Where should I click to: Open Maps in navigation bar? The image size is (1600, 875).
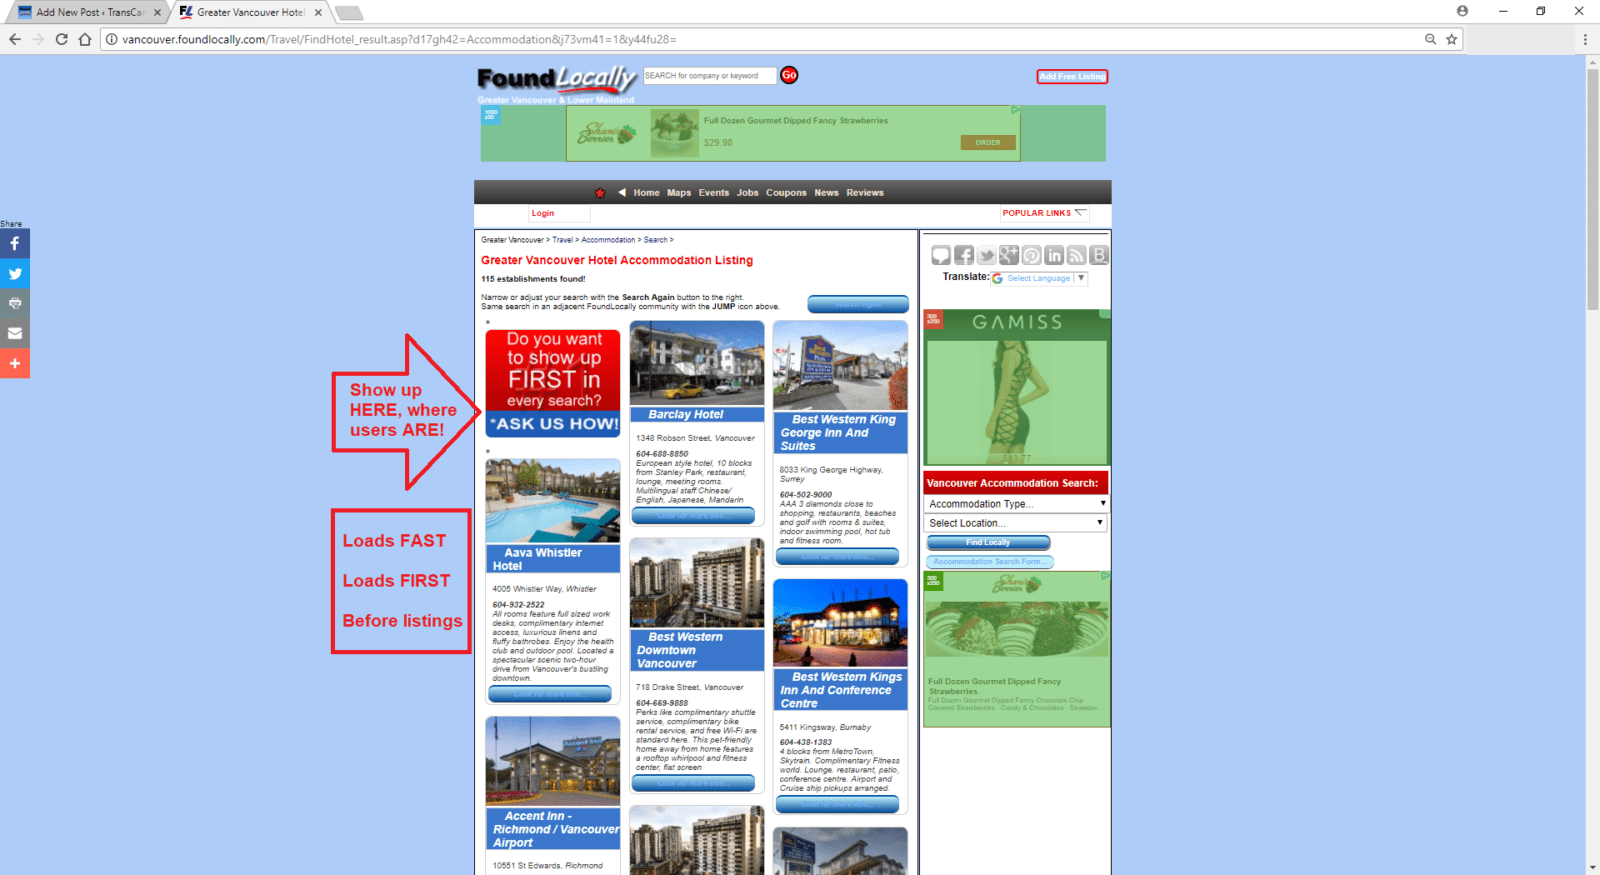679,193
